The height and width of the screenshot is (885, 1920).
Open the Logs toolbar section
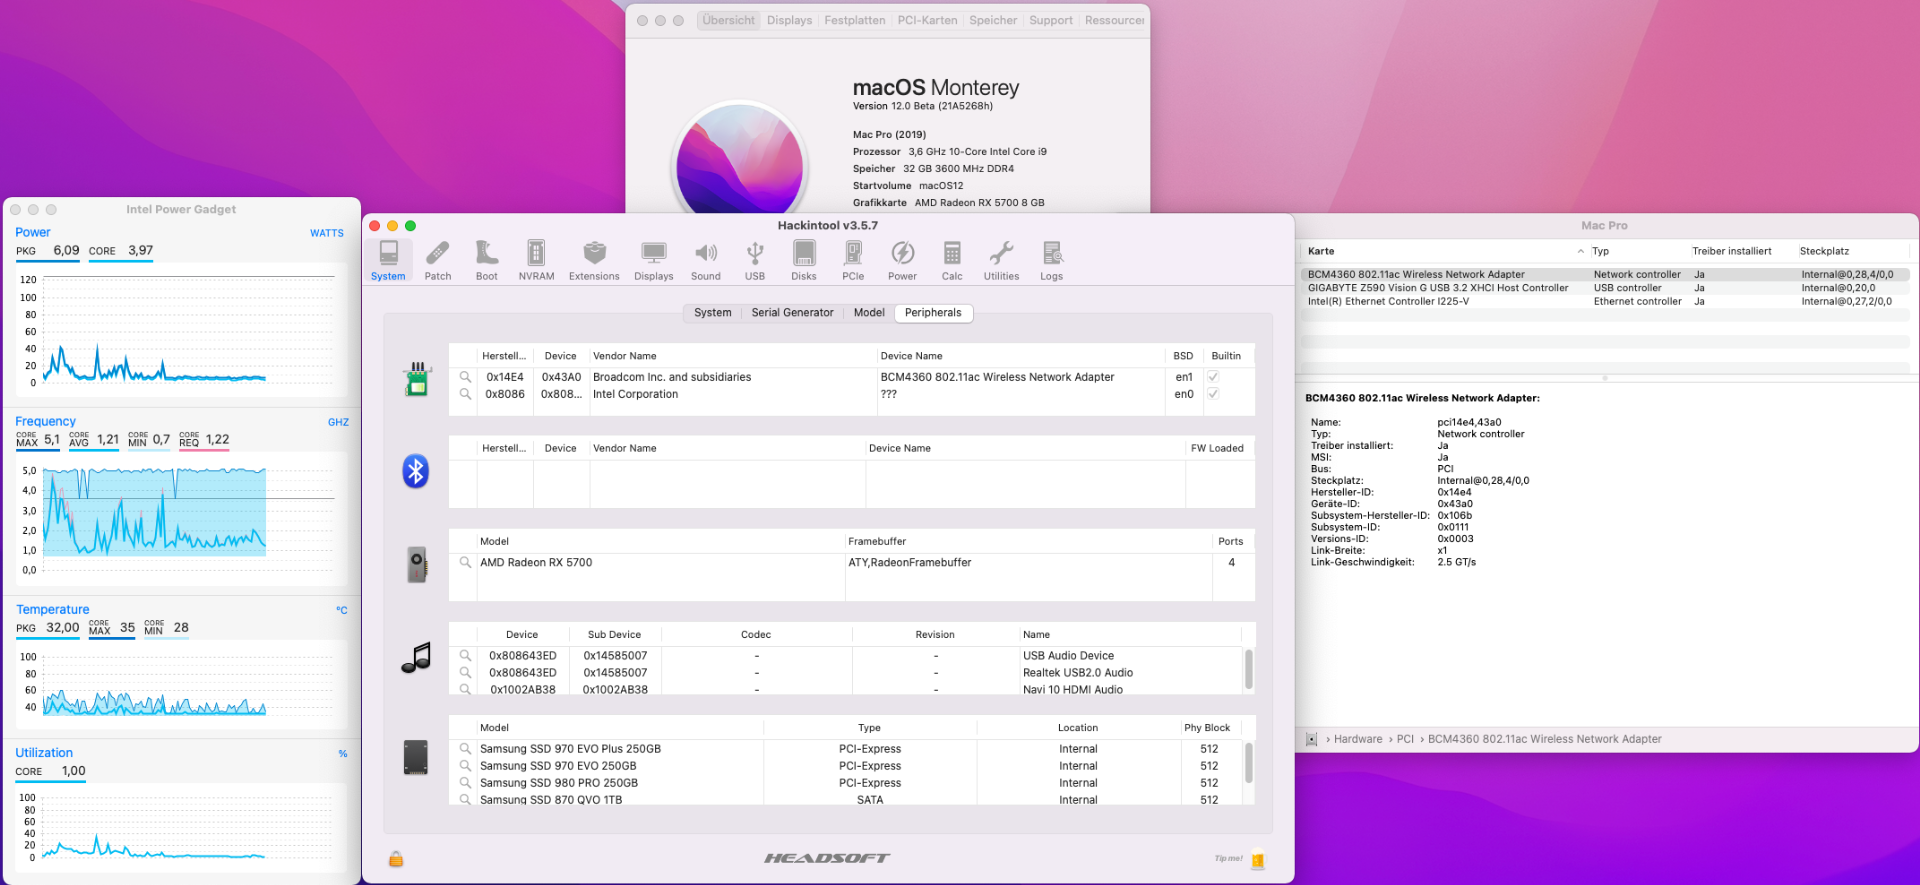pos(1051,260)
